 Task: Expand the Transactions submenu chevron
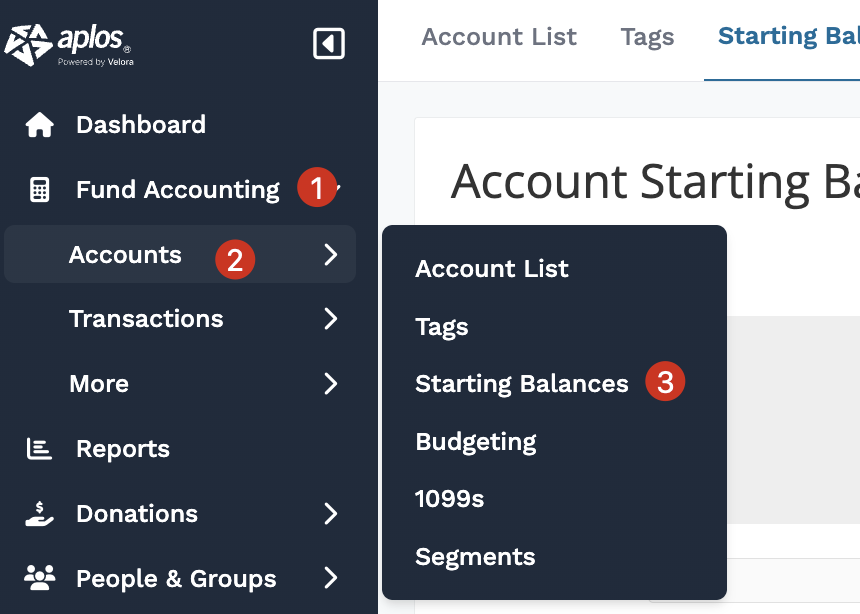[331, 319]
